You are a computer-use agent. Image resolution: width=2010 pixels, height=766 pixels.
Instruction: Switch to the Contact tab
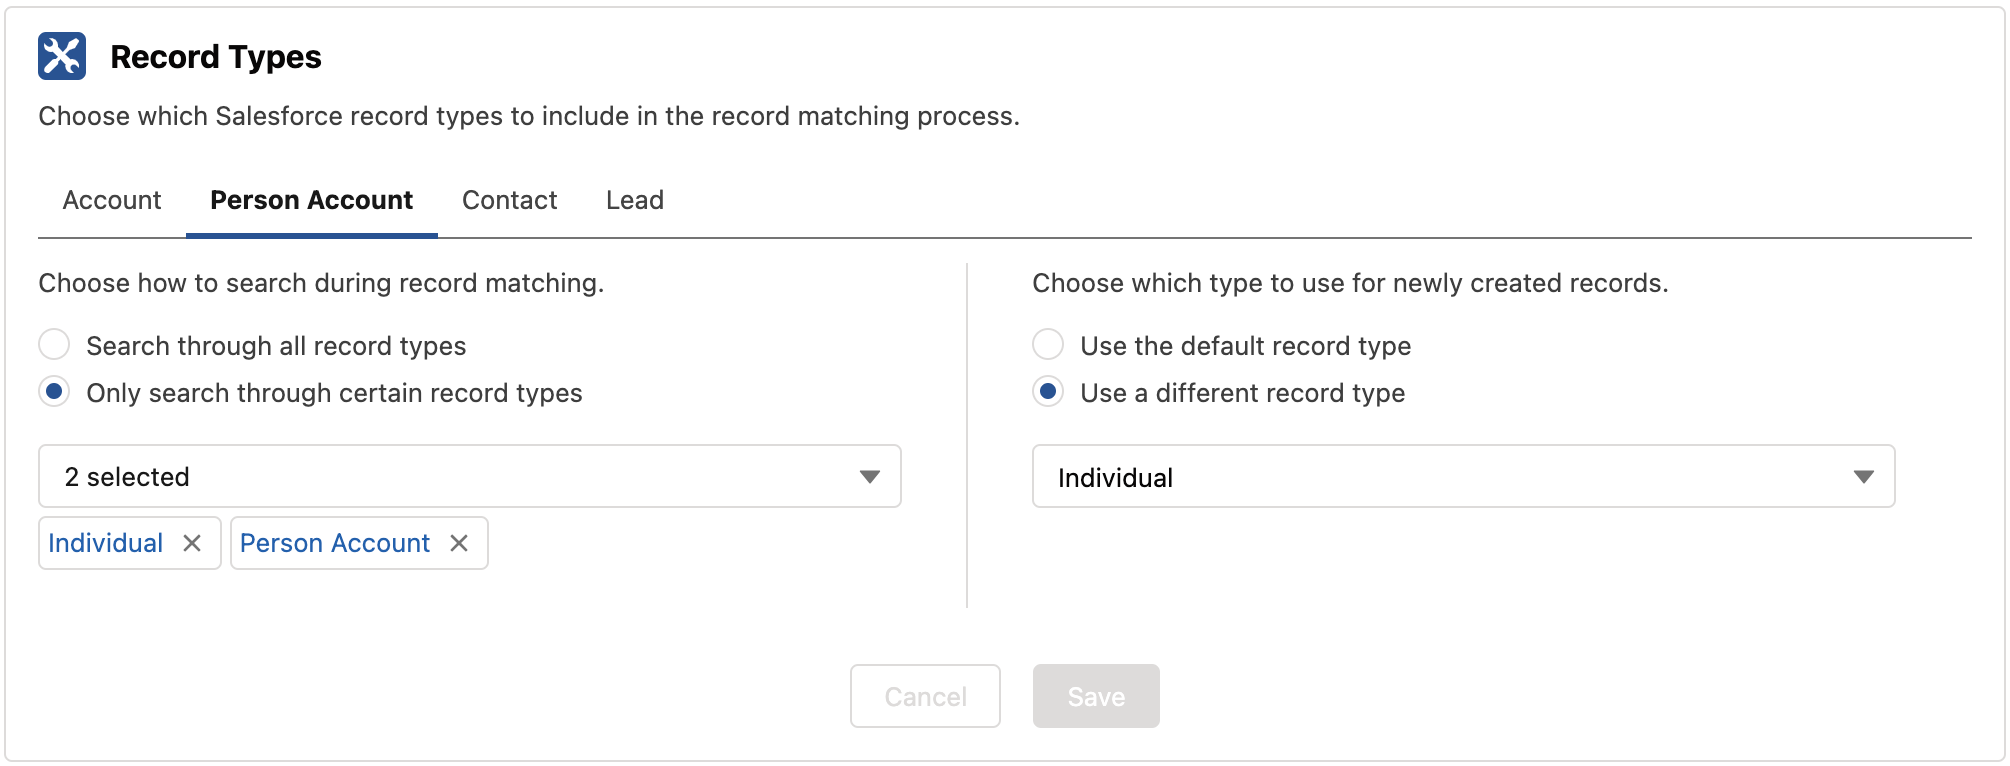tap(509, 201)
